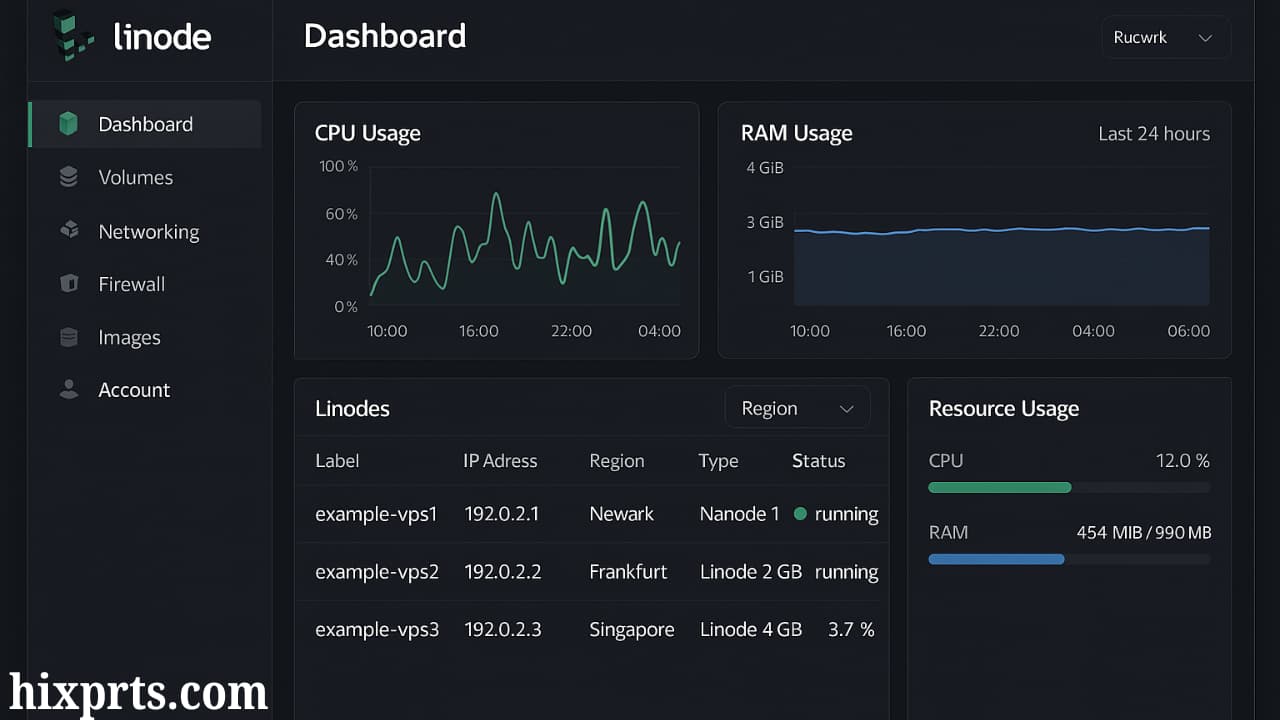The height and width of the screenshot is (720, 1280).
Task: Click the green running status dot for example-vps1
Action: 800,514
